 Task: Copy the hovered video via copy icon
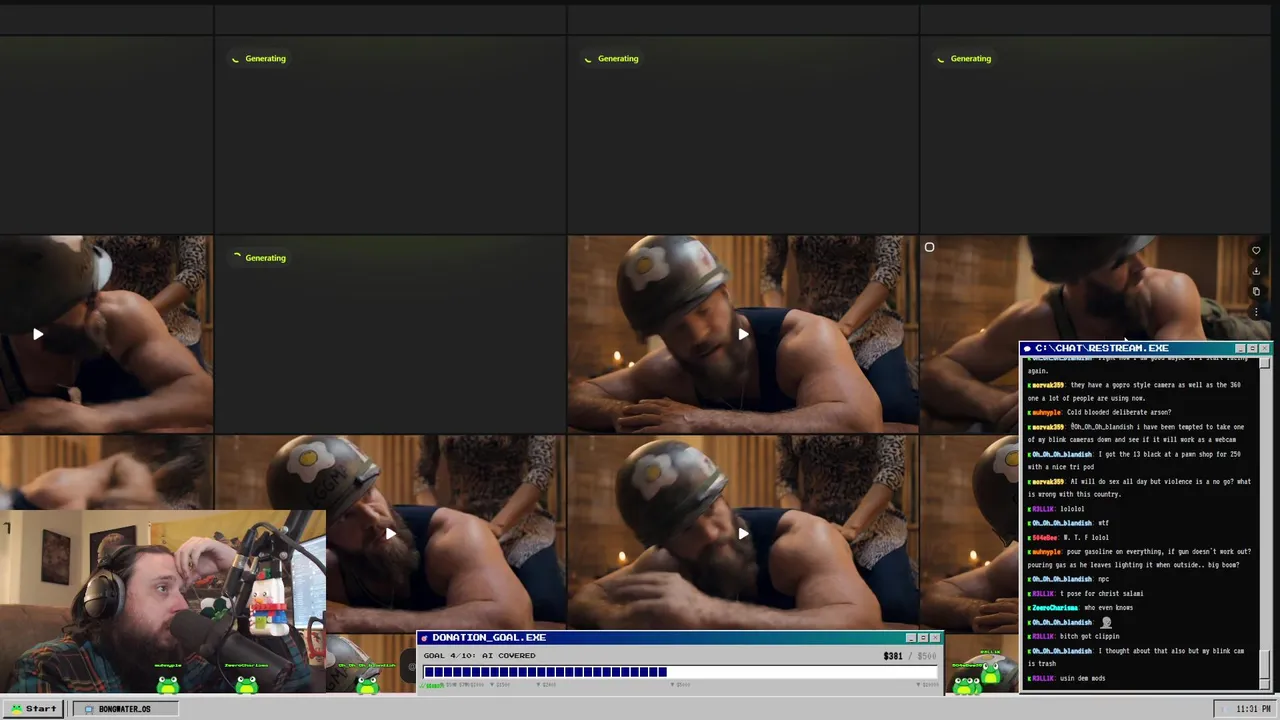click(x=1256, y=292)
